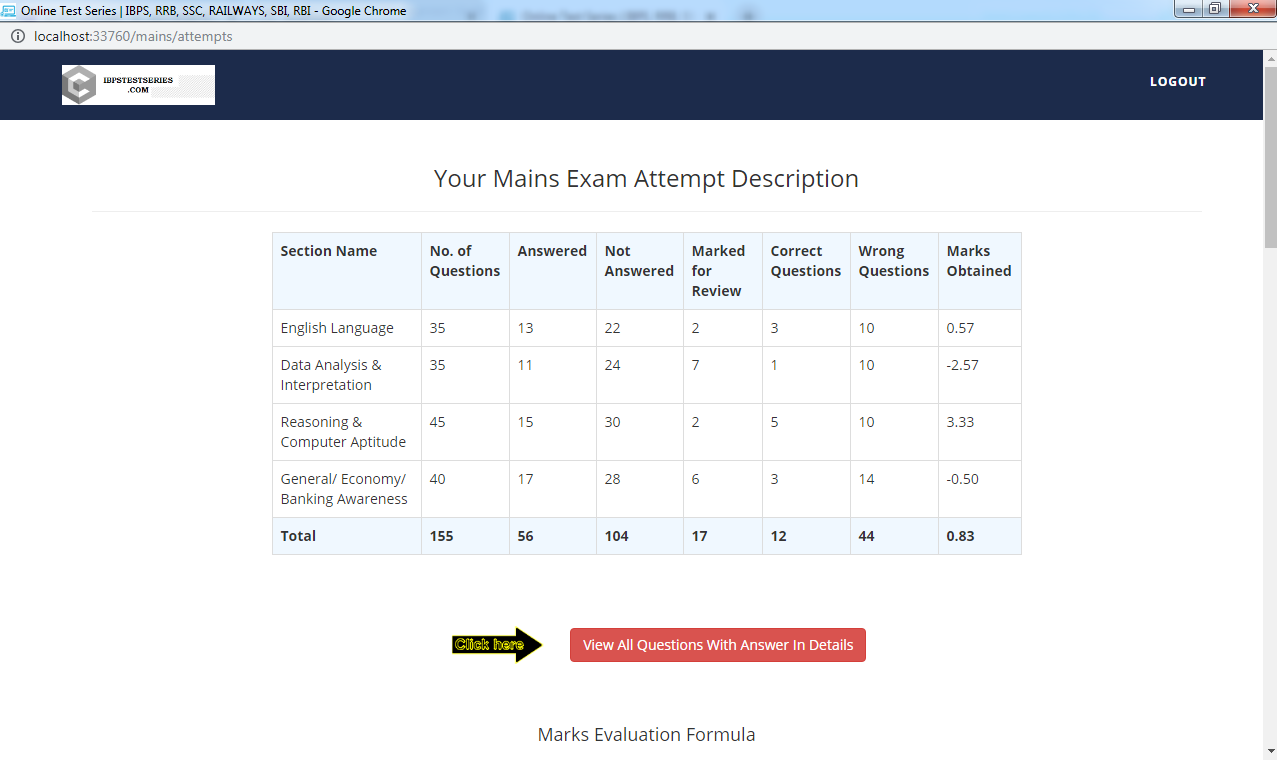
Task: Click wrong questions 10 for Reasoning section
Action: point(866,422)
